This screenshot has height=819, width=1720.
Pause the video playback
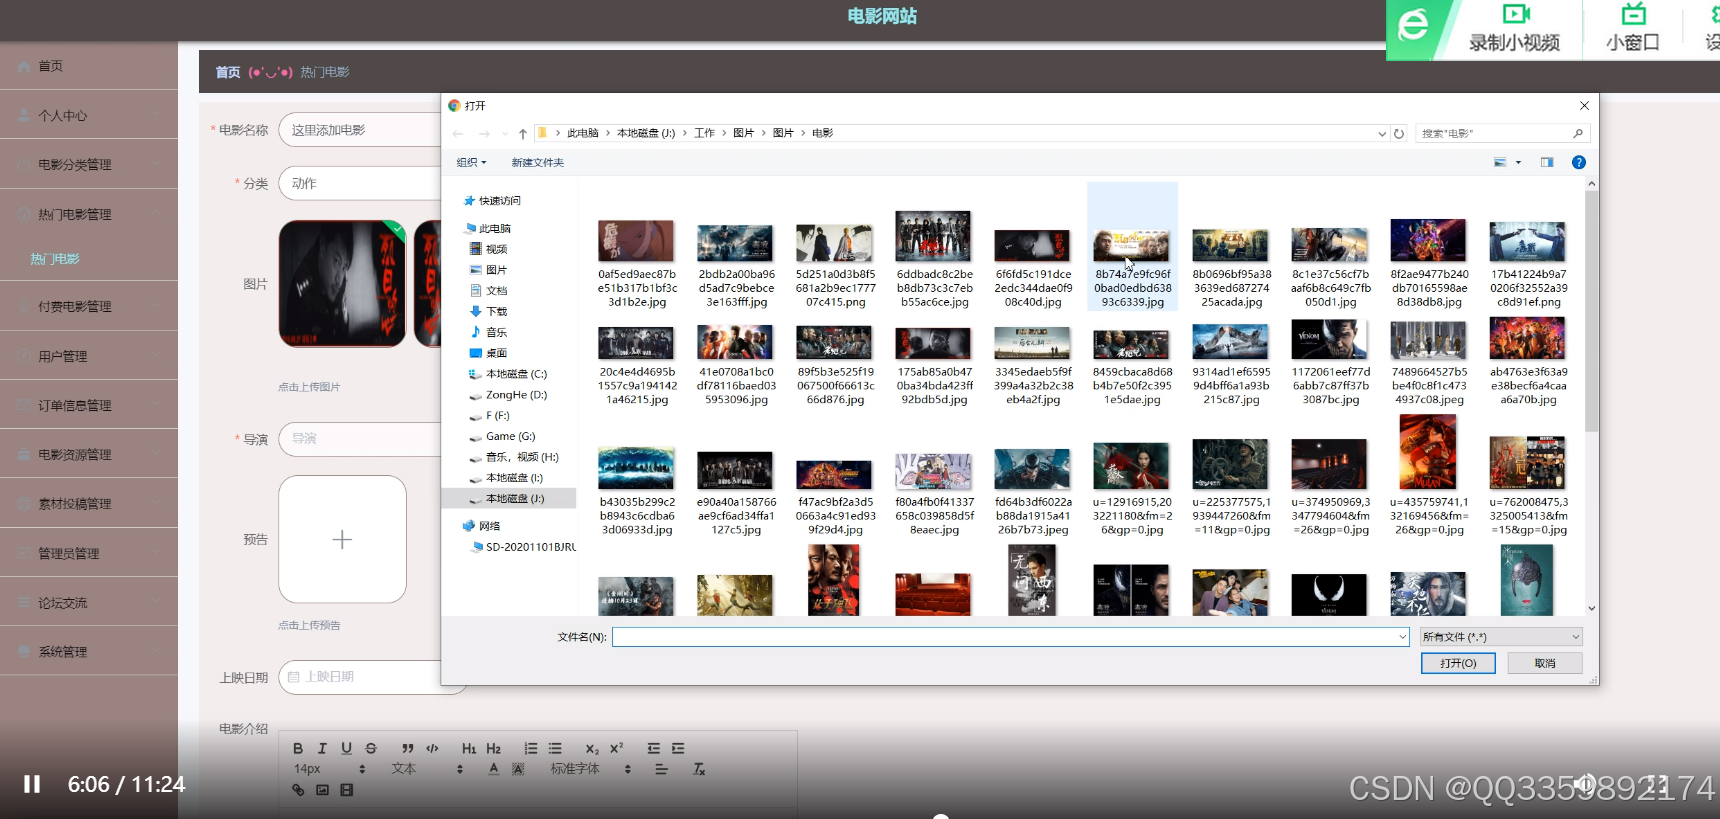click(32, 784)
